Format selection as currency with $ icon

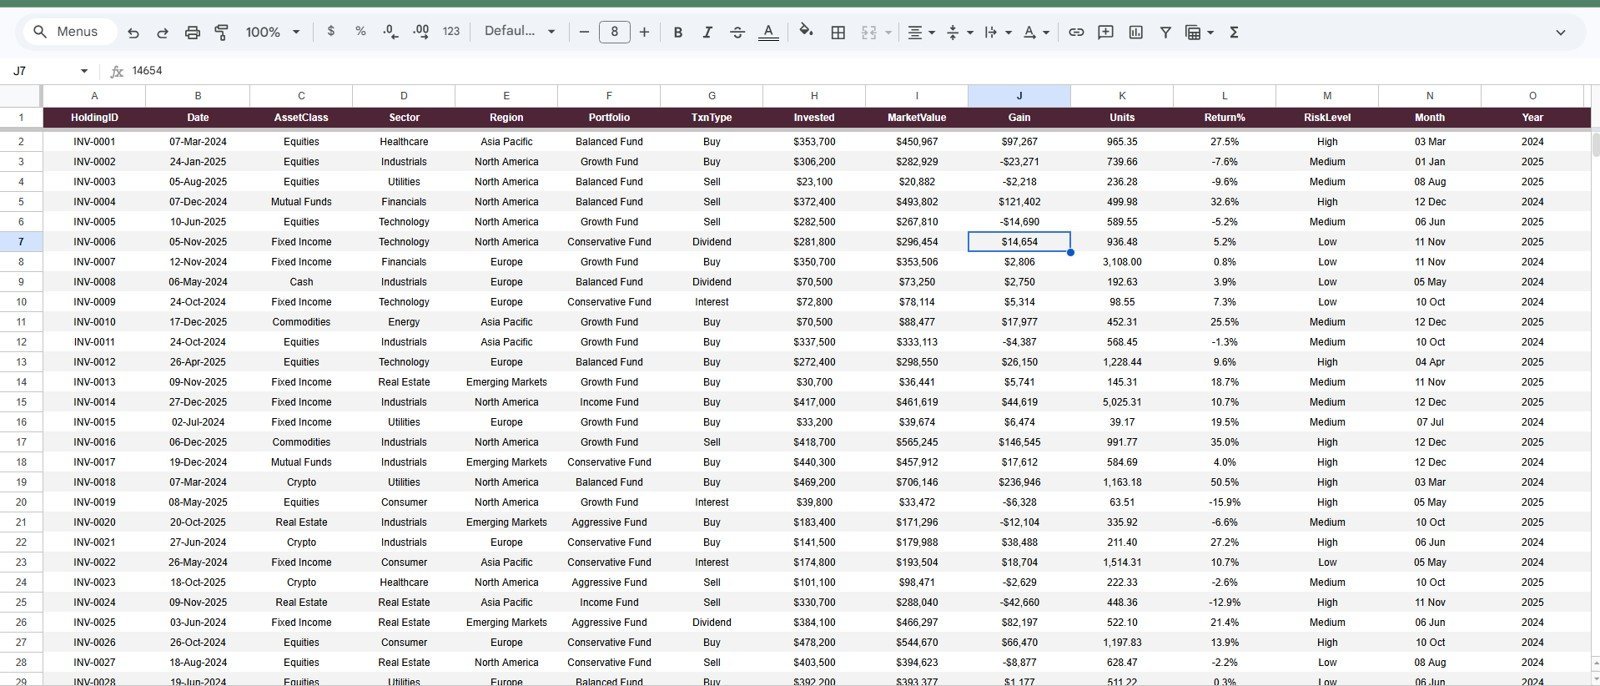point(331,32)
